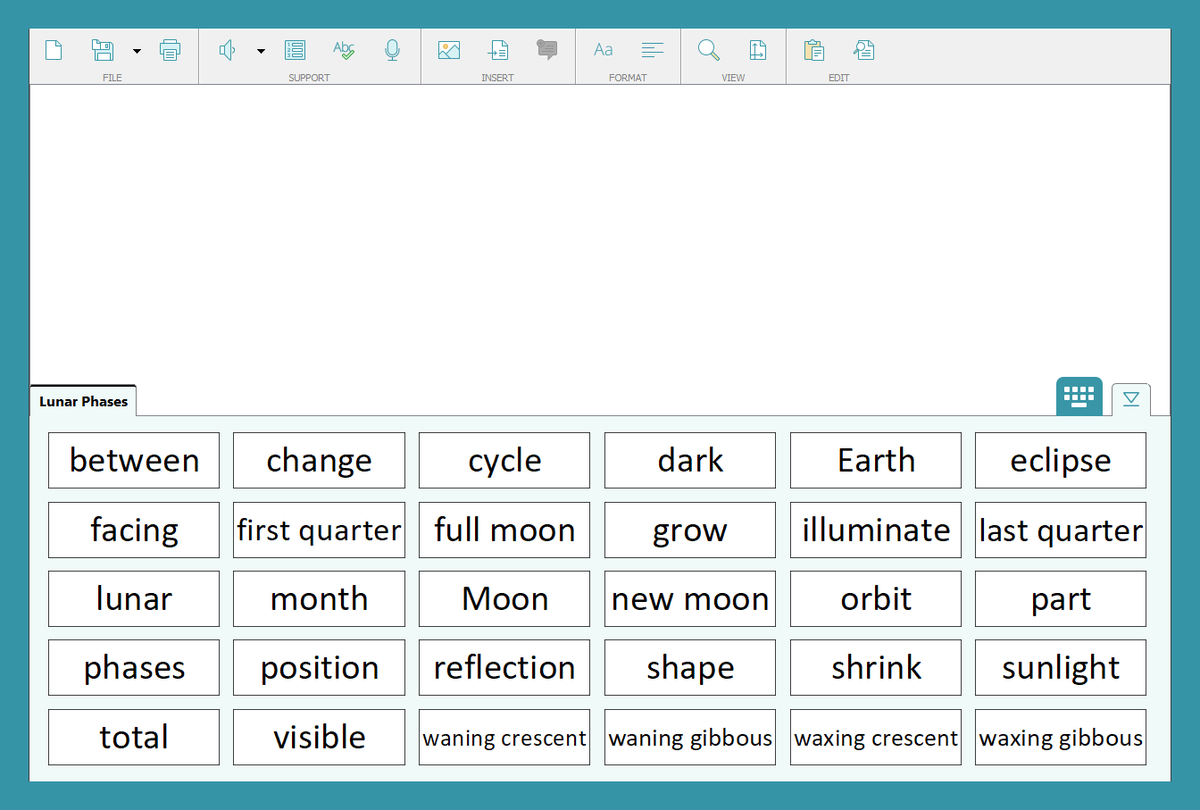Select the word 'full moon' cell
The image size is (1200, 810).
coord(504,529)
